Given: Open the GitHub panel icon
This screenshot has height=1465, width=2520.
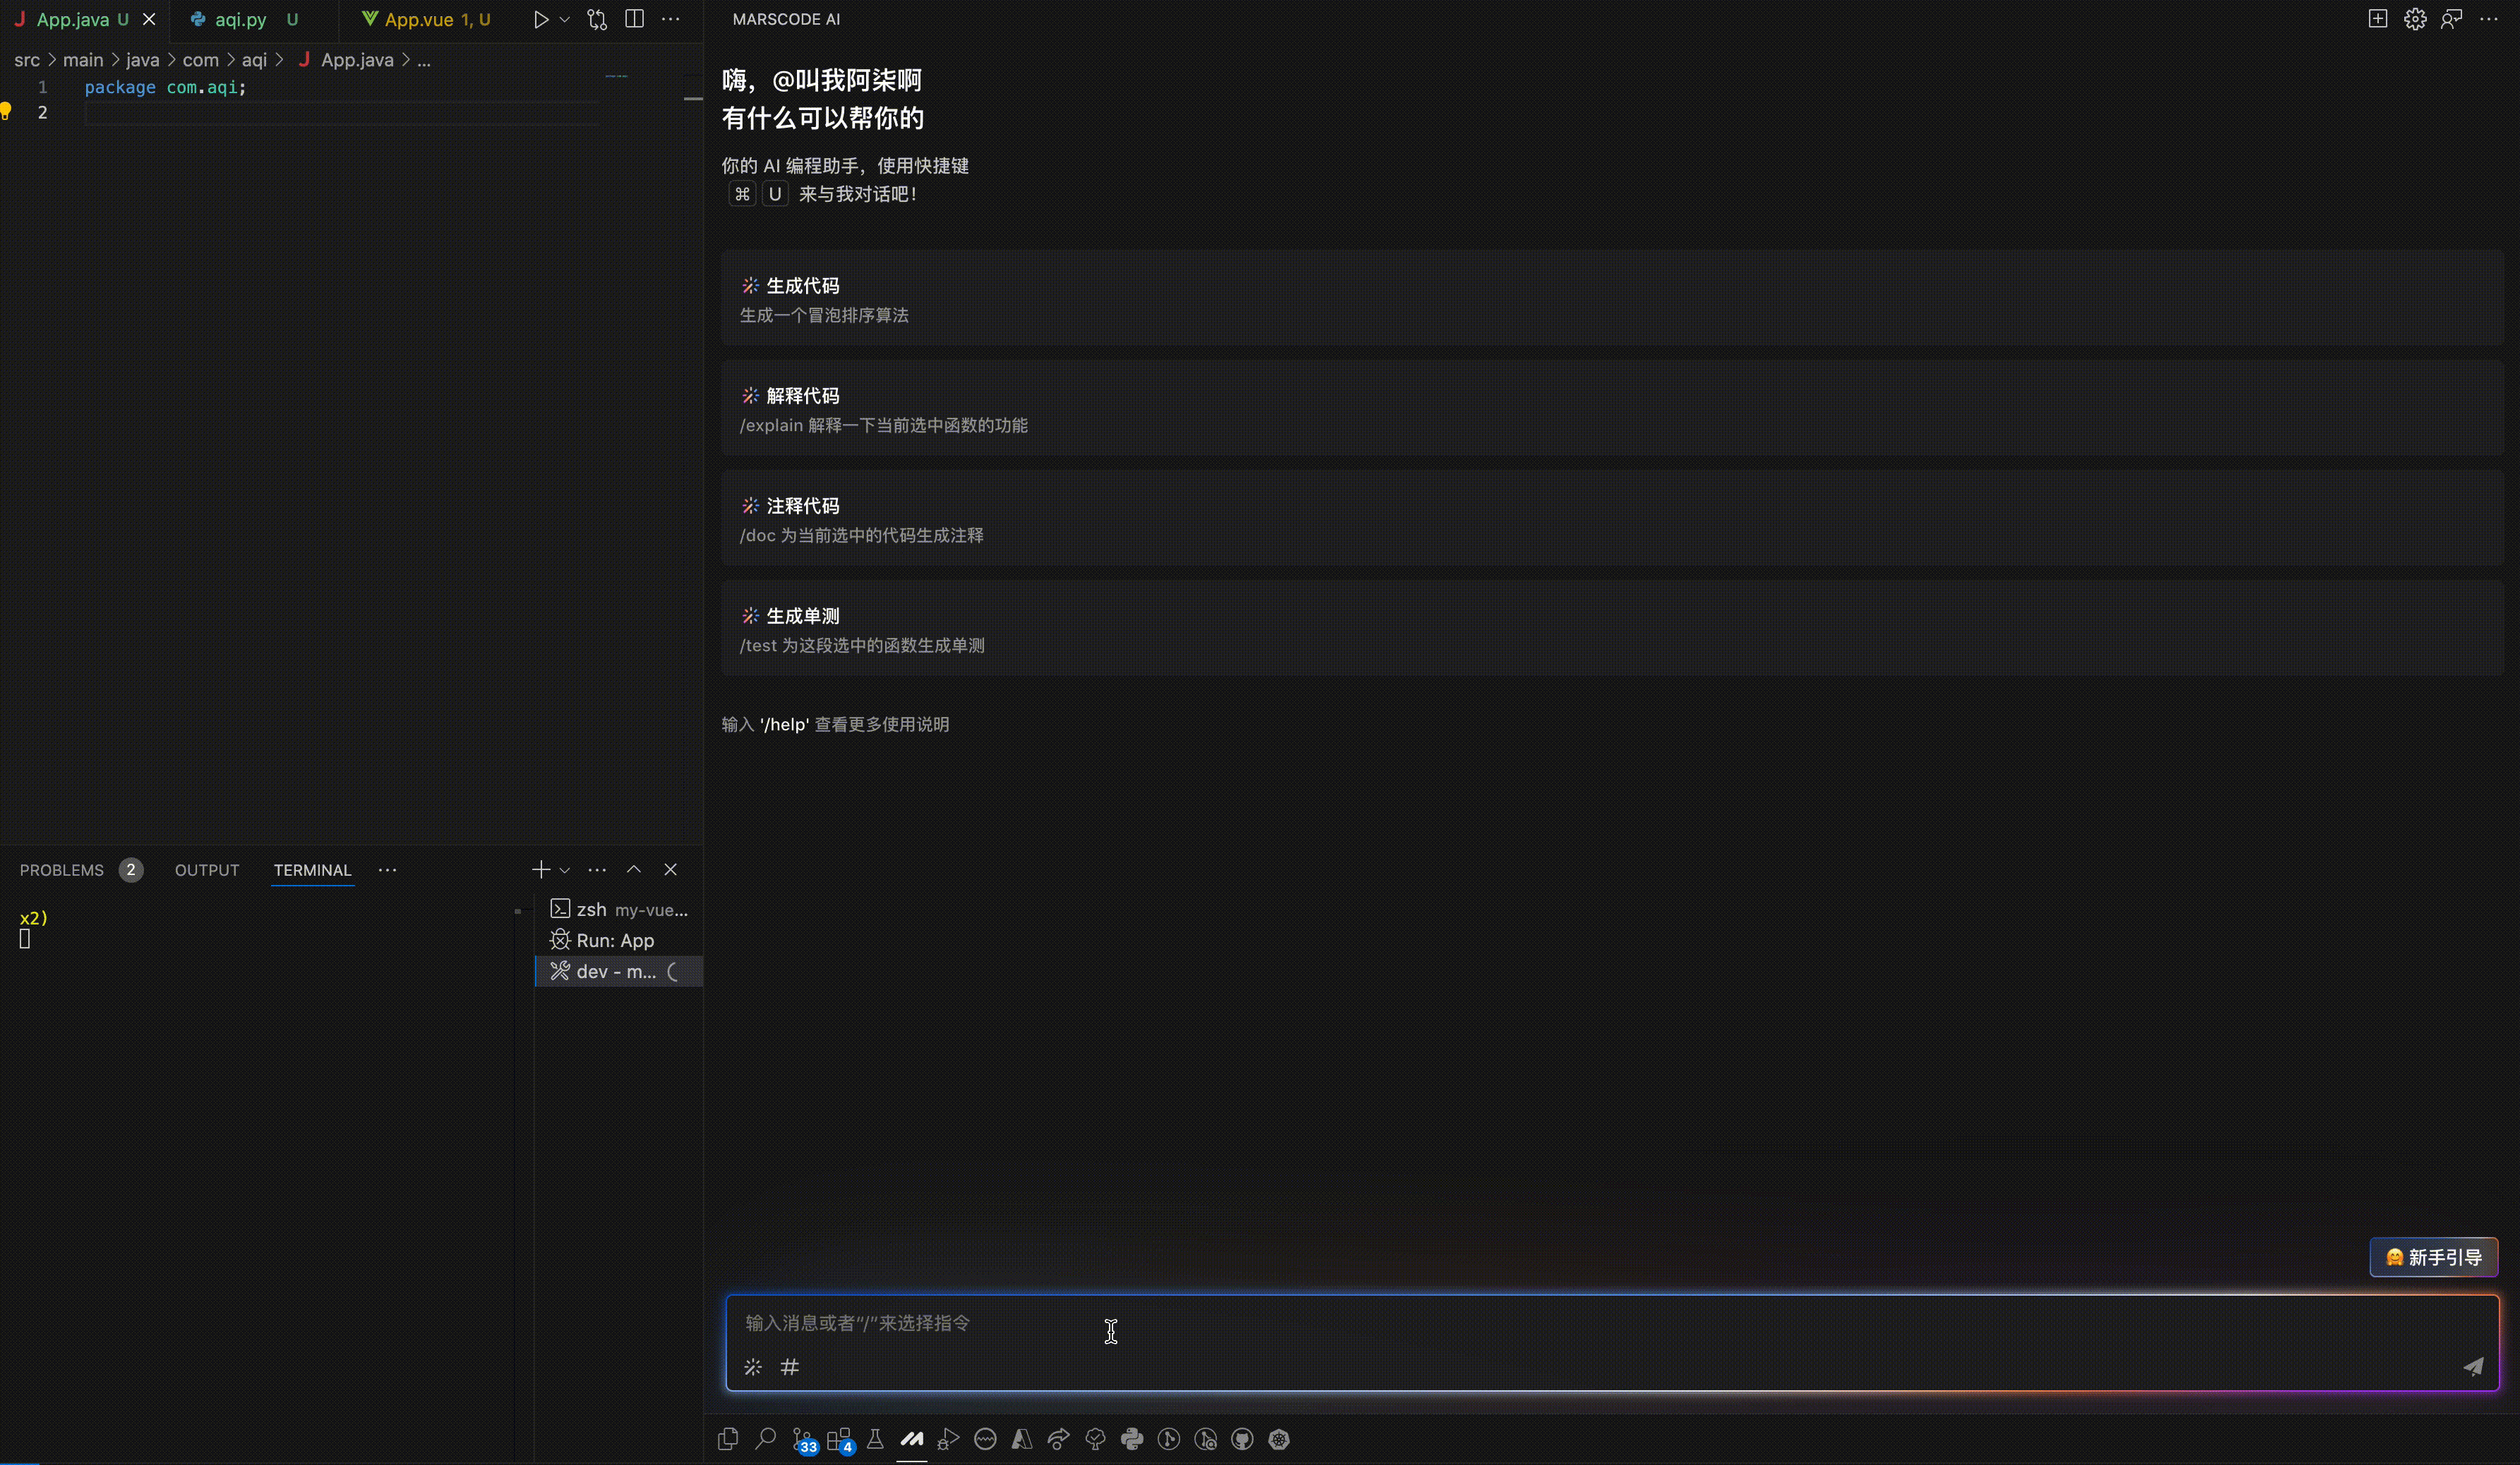Looking at the screenshot, I should pyautogui.click(x=1242, y=1439).
